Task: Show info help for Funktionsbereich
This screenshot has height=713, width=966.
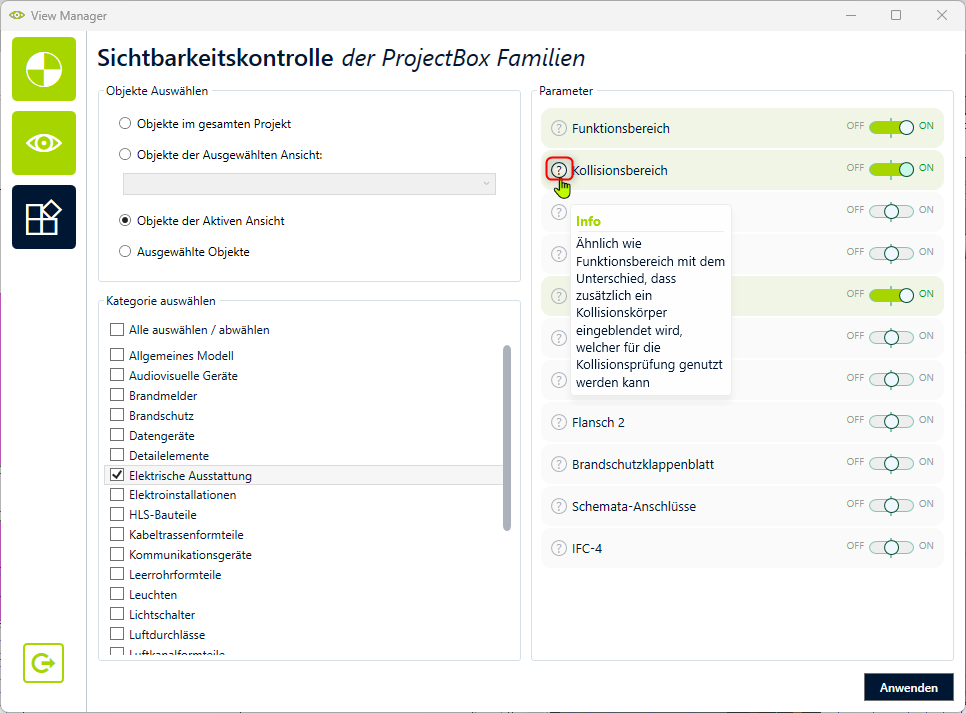Action: click(559, 128)
